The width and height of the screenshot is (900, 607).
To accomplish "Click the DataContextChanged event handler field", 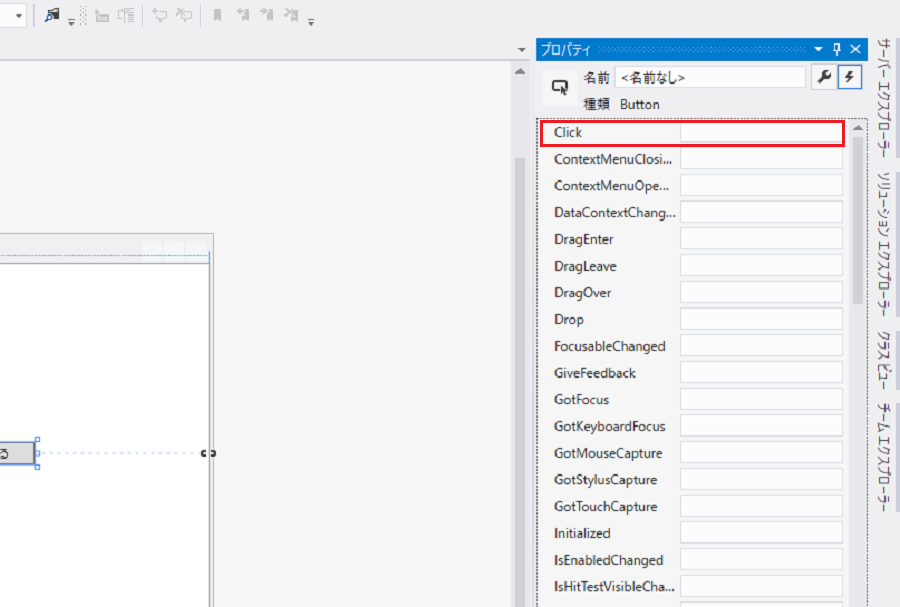I will pyautogui.click(x=761, y=212).
